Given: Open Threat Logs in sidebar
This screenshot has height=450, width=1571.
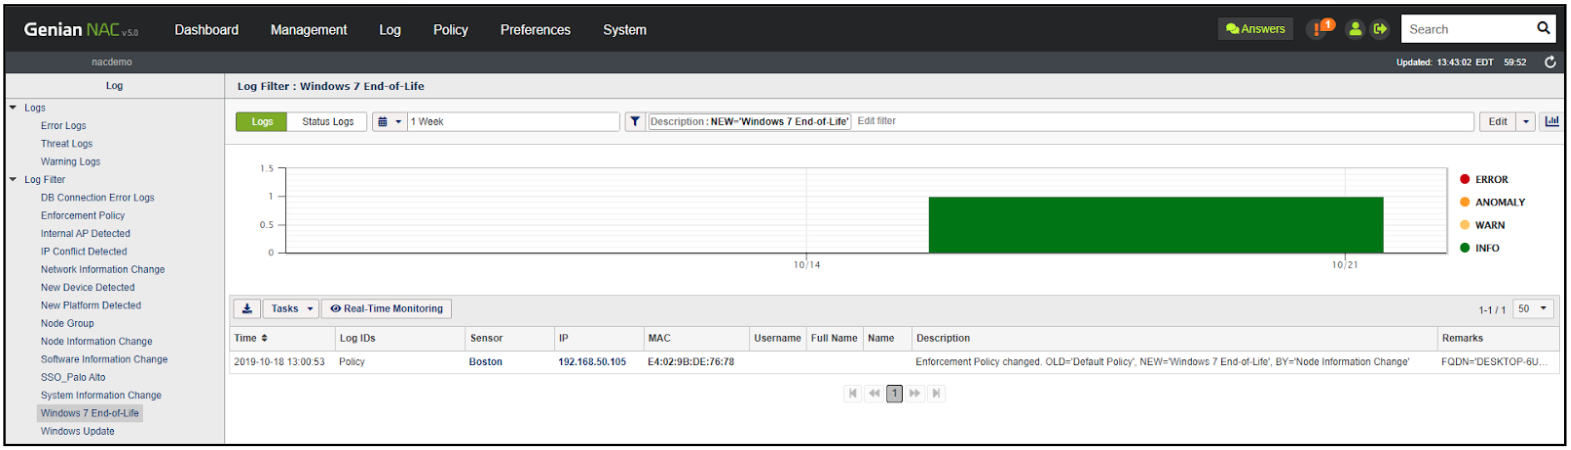Looking at the screenshot, I should pyautogui.click(x=66, y=144).
